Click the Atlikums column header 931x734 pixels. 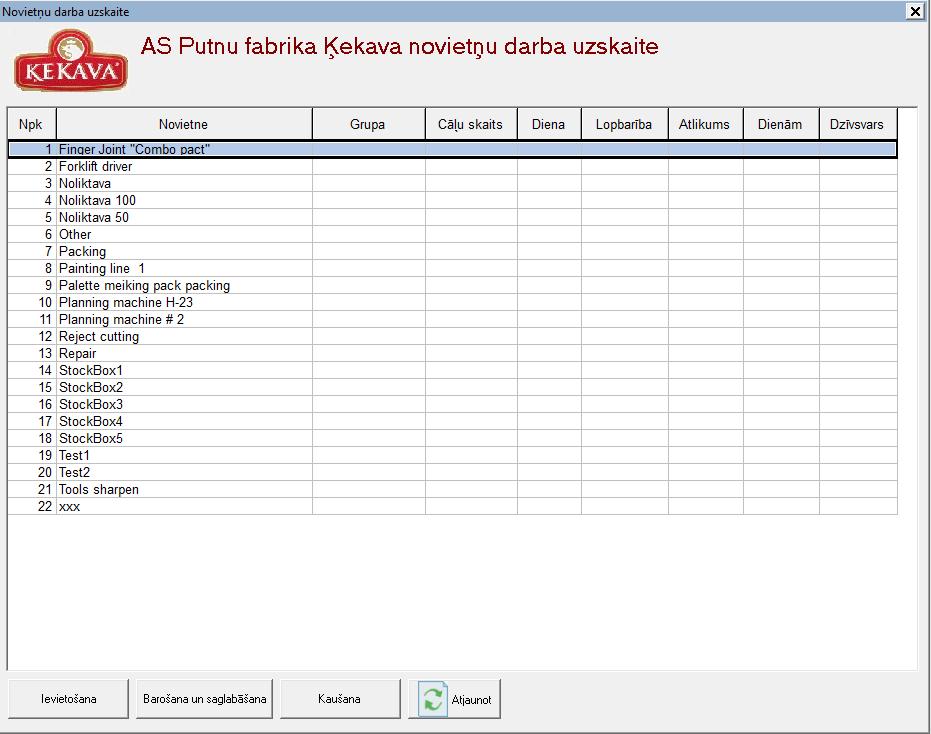(705, 124)
